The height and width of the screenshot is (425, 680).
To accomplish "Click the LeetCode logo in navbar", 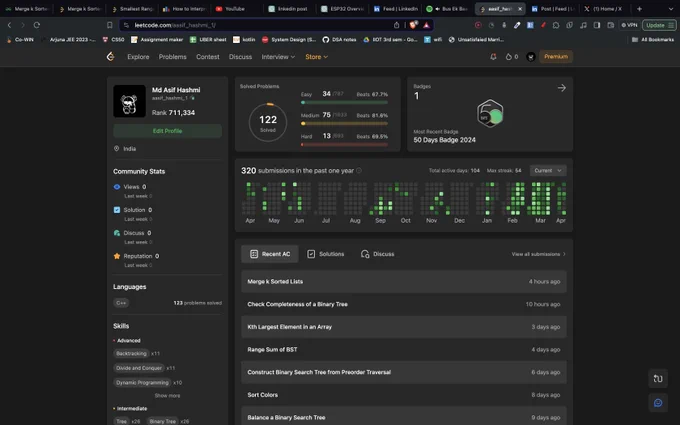I will pyautogui.click(x=111, y=56).
